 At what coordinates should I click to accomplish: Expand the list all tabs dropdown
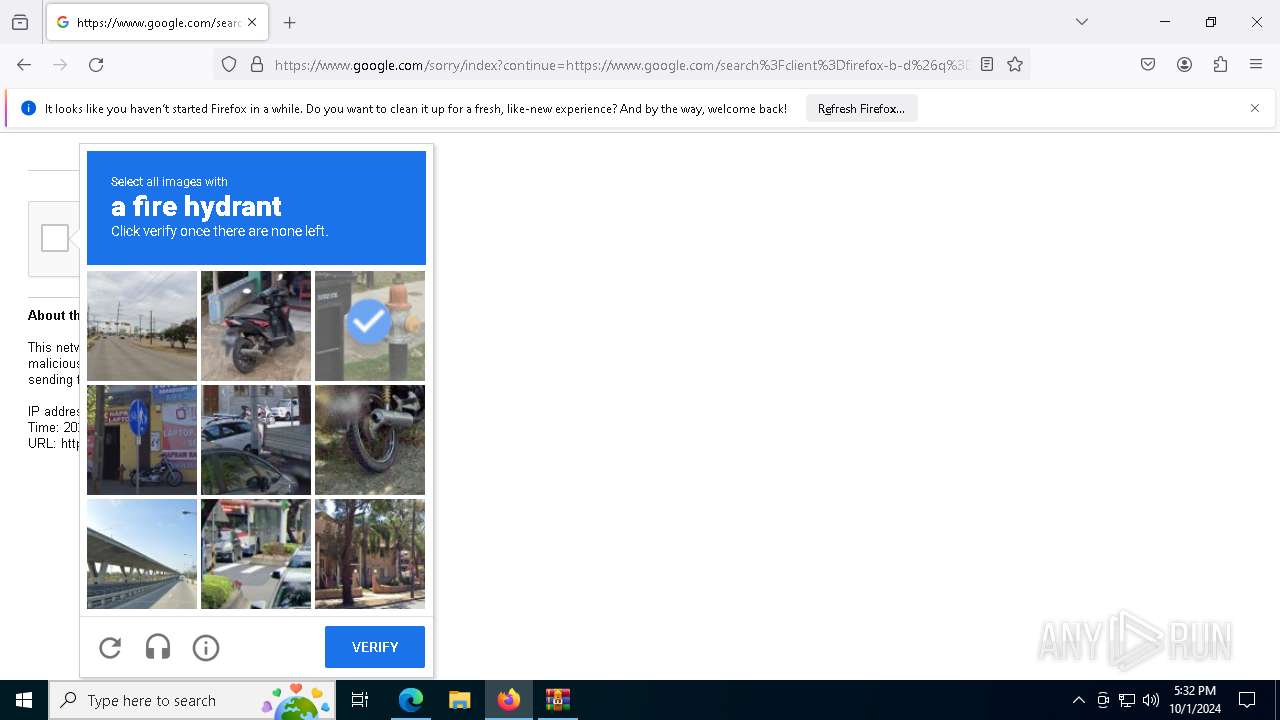click(x=1082, y=22)
